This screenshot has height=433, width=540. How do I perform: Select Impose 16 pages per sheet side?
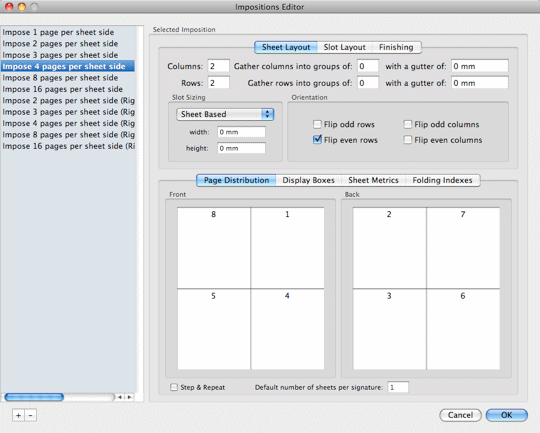coord(68,89)
